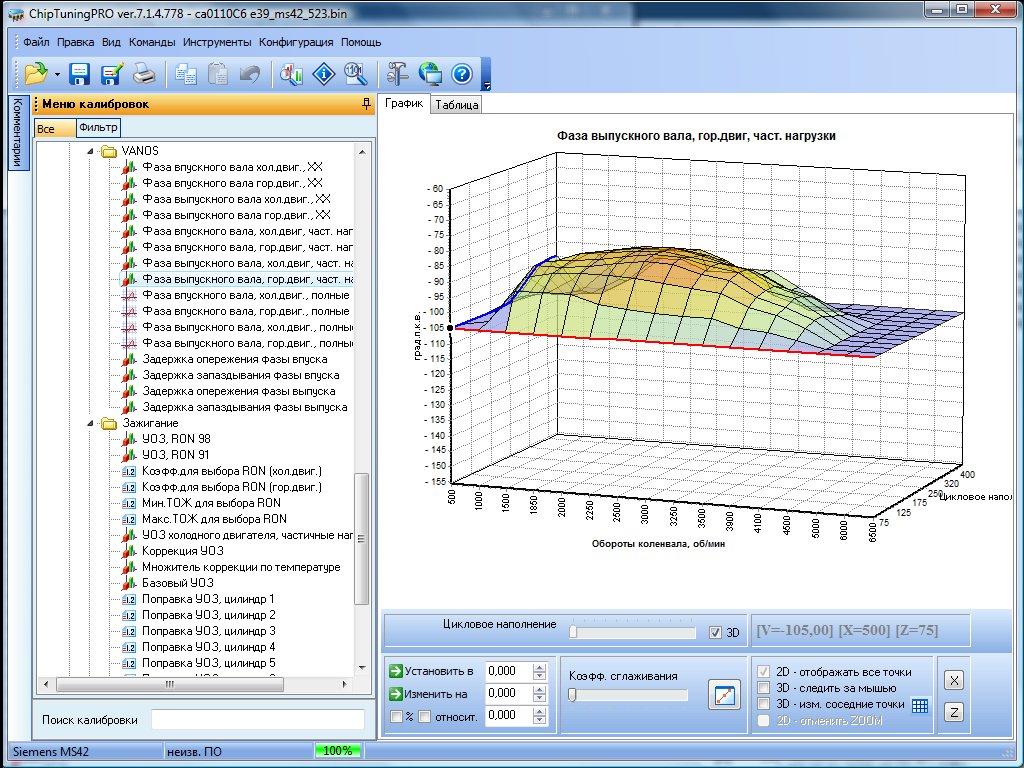Screen dimensions: 1024x768
Task: Toggle the 3D view checkbox
Action: click(x=714, y=632)
